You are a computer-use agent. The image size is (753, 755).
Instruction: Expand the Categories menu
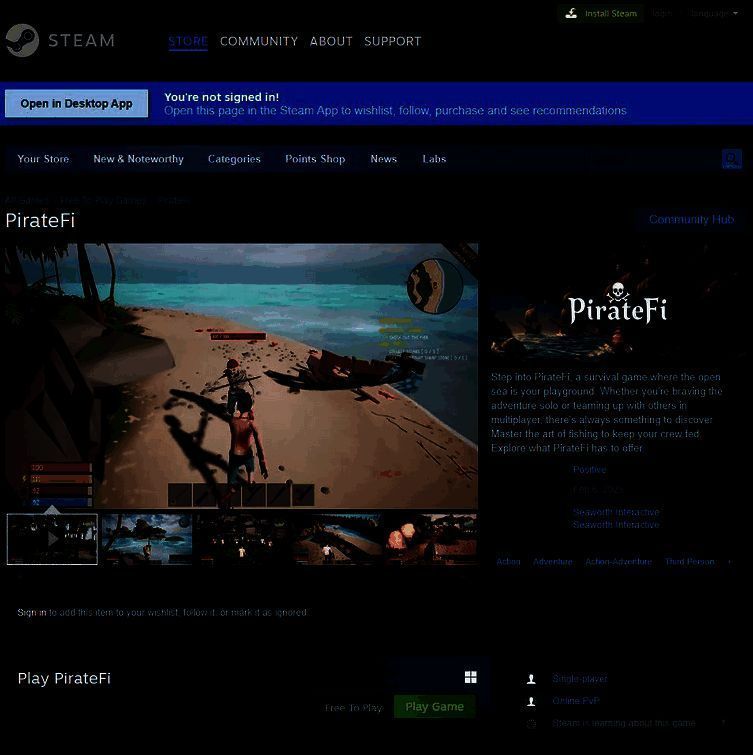point(234,159)
